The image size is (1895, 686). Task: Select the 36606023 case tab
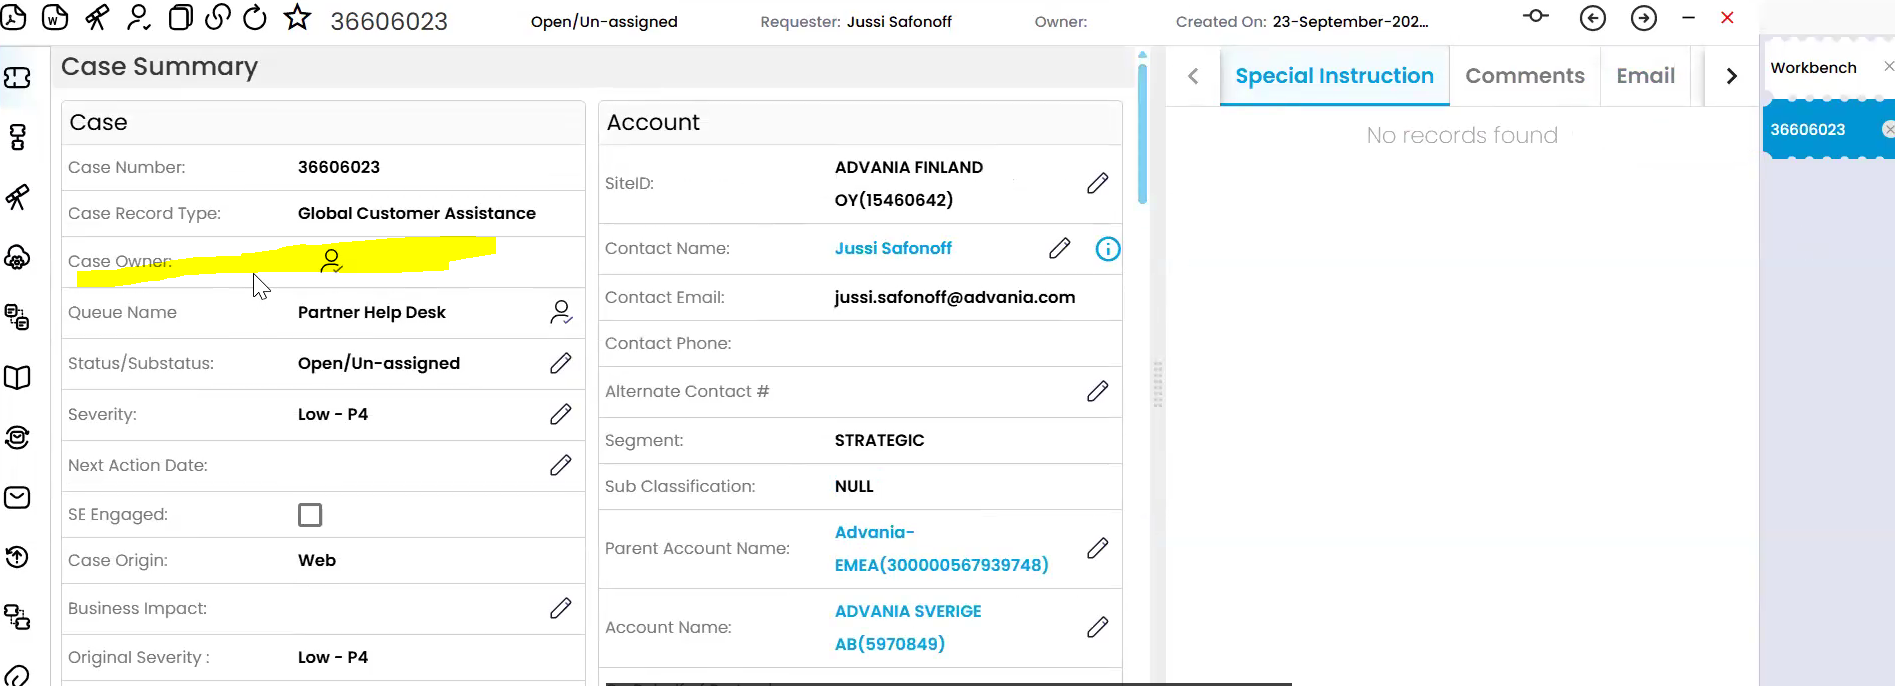(1808, 130)
